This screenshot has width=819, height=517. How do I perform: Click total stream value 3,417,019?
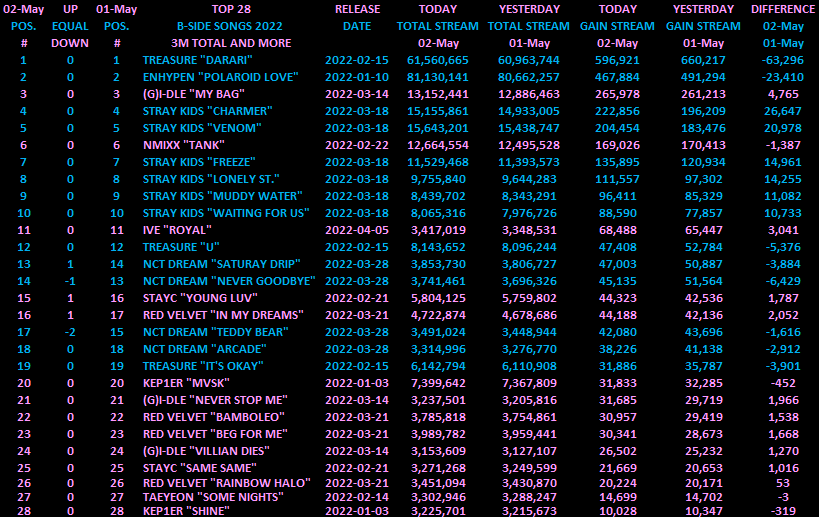(438, 230)
